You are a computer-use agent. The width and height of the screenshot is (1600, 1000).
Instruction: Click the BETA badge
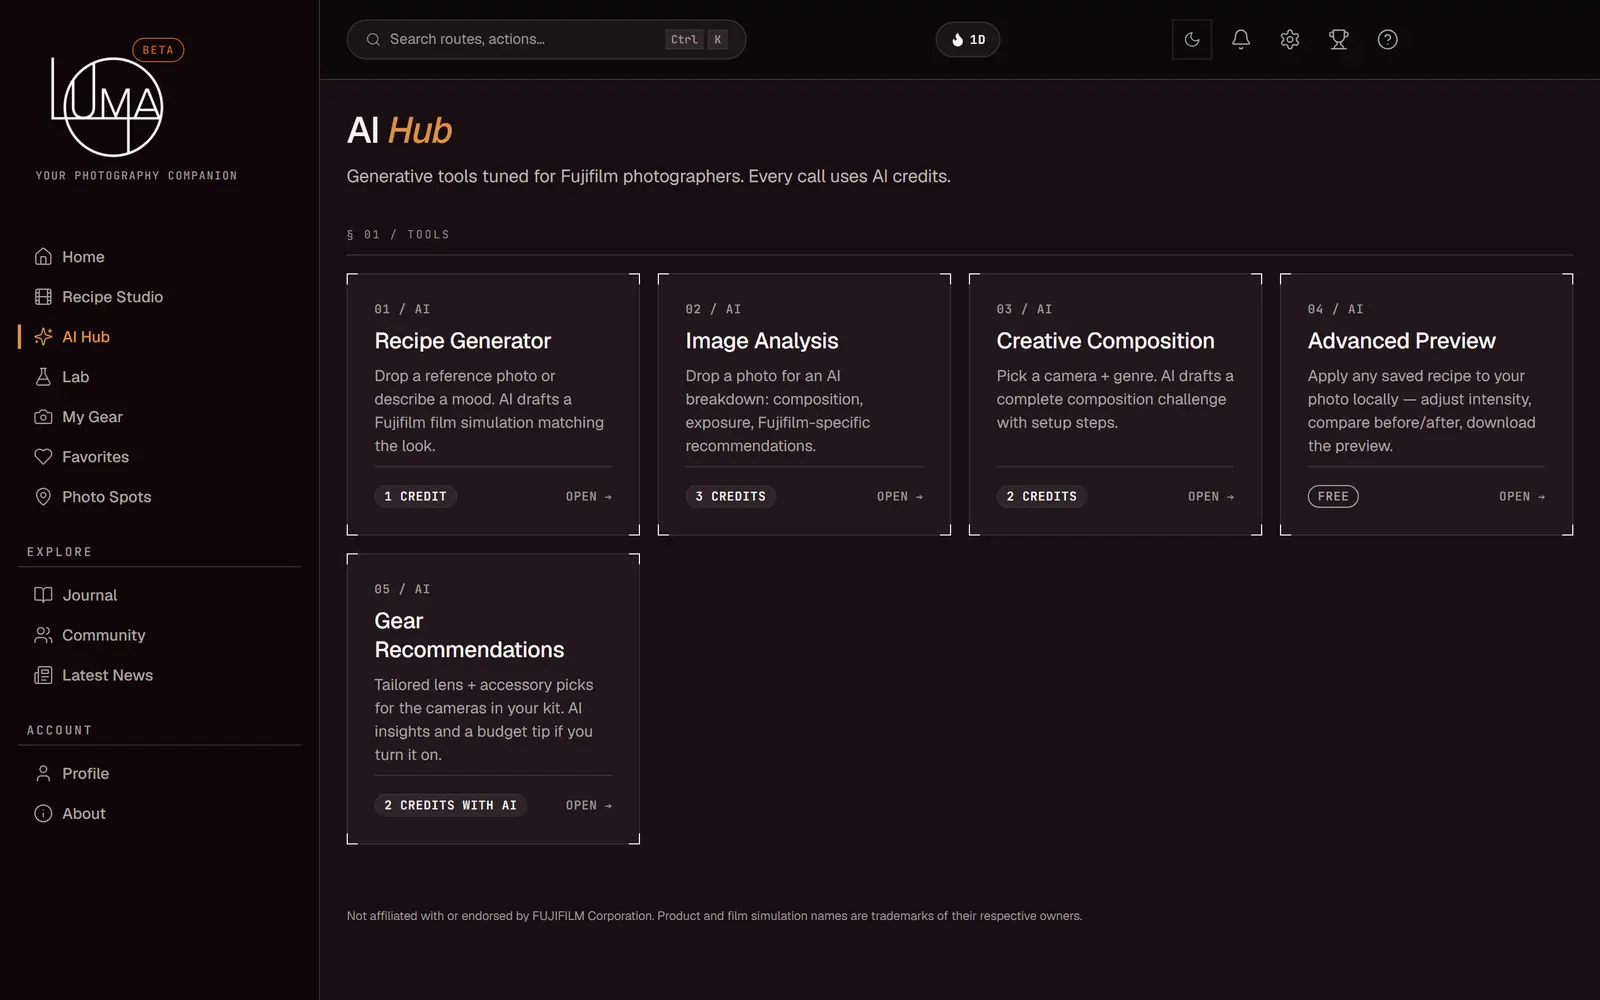[x=158, y=50]
